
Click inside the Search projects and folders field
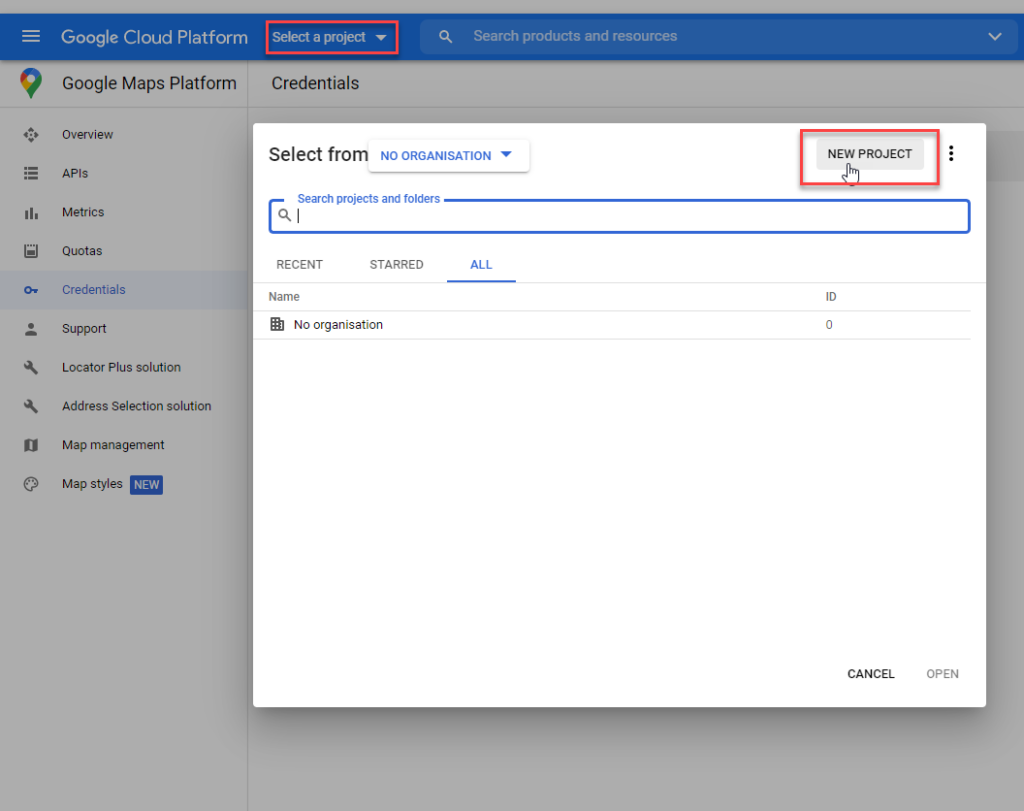618,215
